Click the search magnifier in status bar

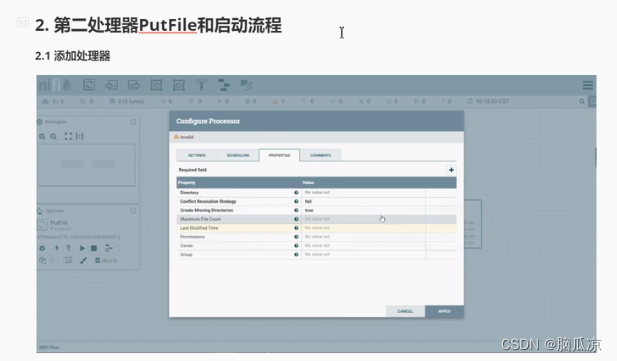click(582, 102)
